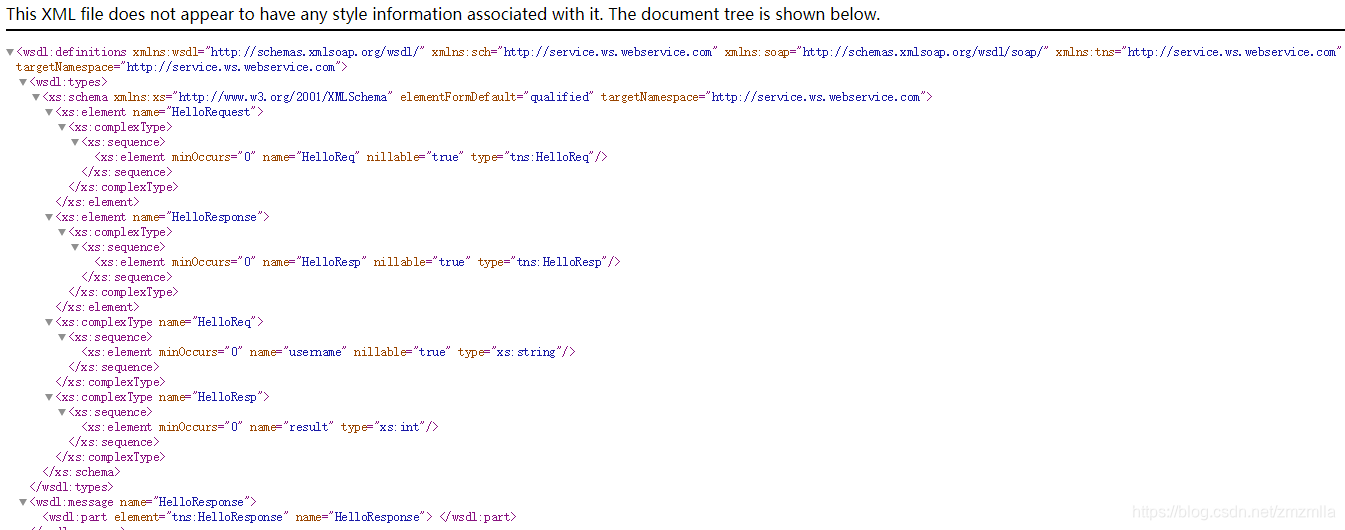Click the elementFormDefault="qualified" attribute
The image size is (1345, 530).
[497, 97]
